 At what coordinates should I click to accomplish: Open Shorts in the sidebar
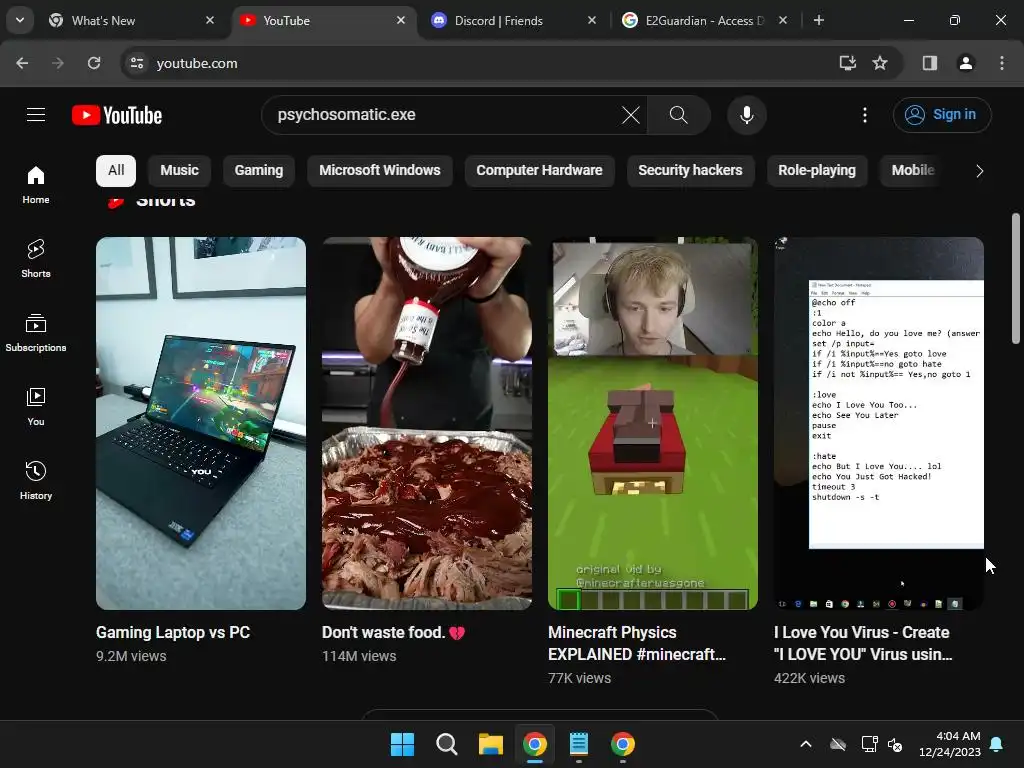coord(36,259)
